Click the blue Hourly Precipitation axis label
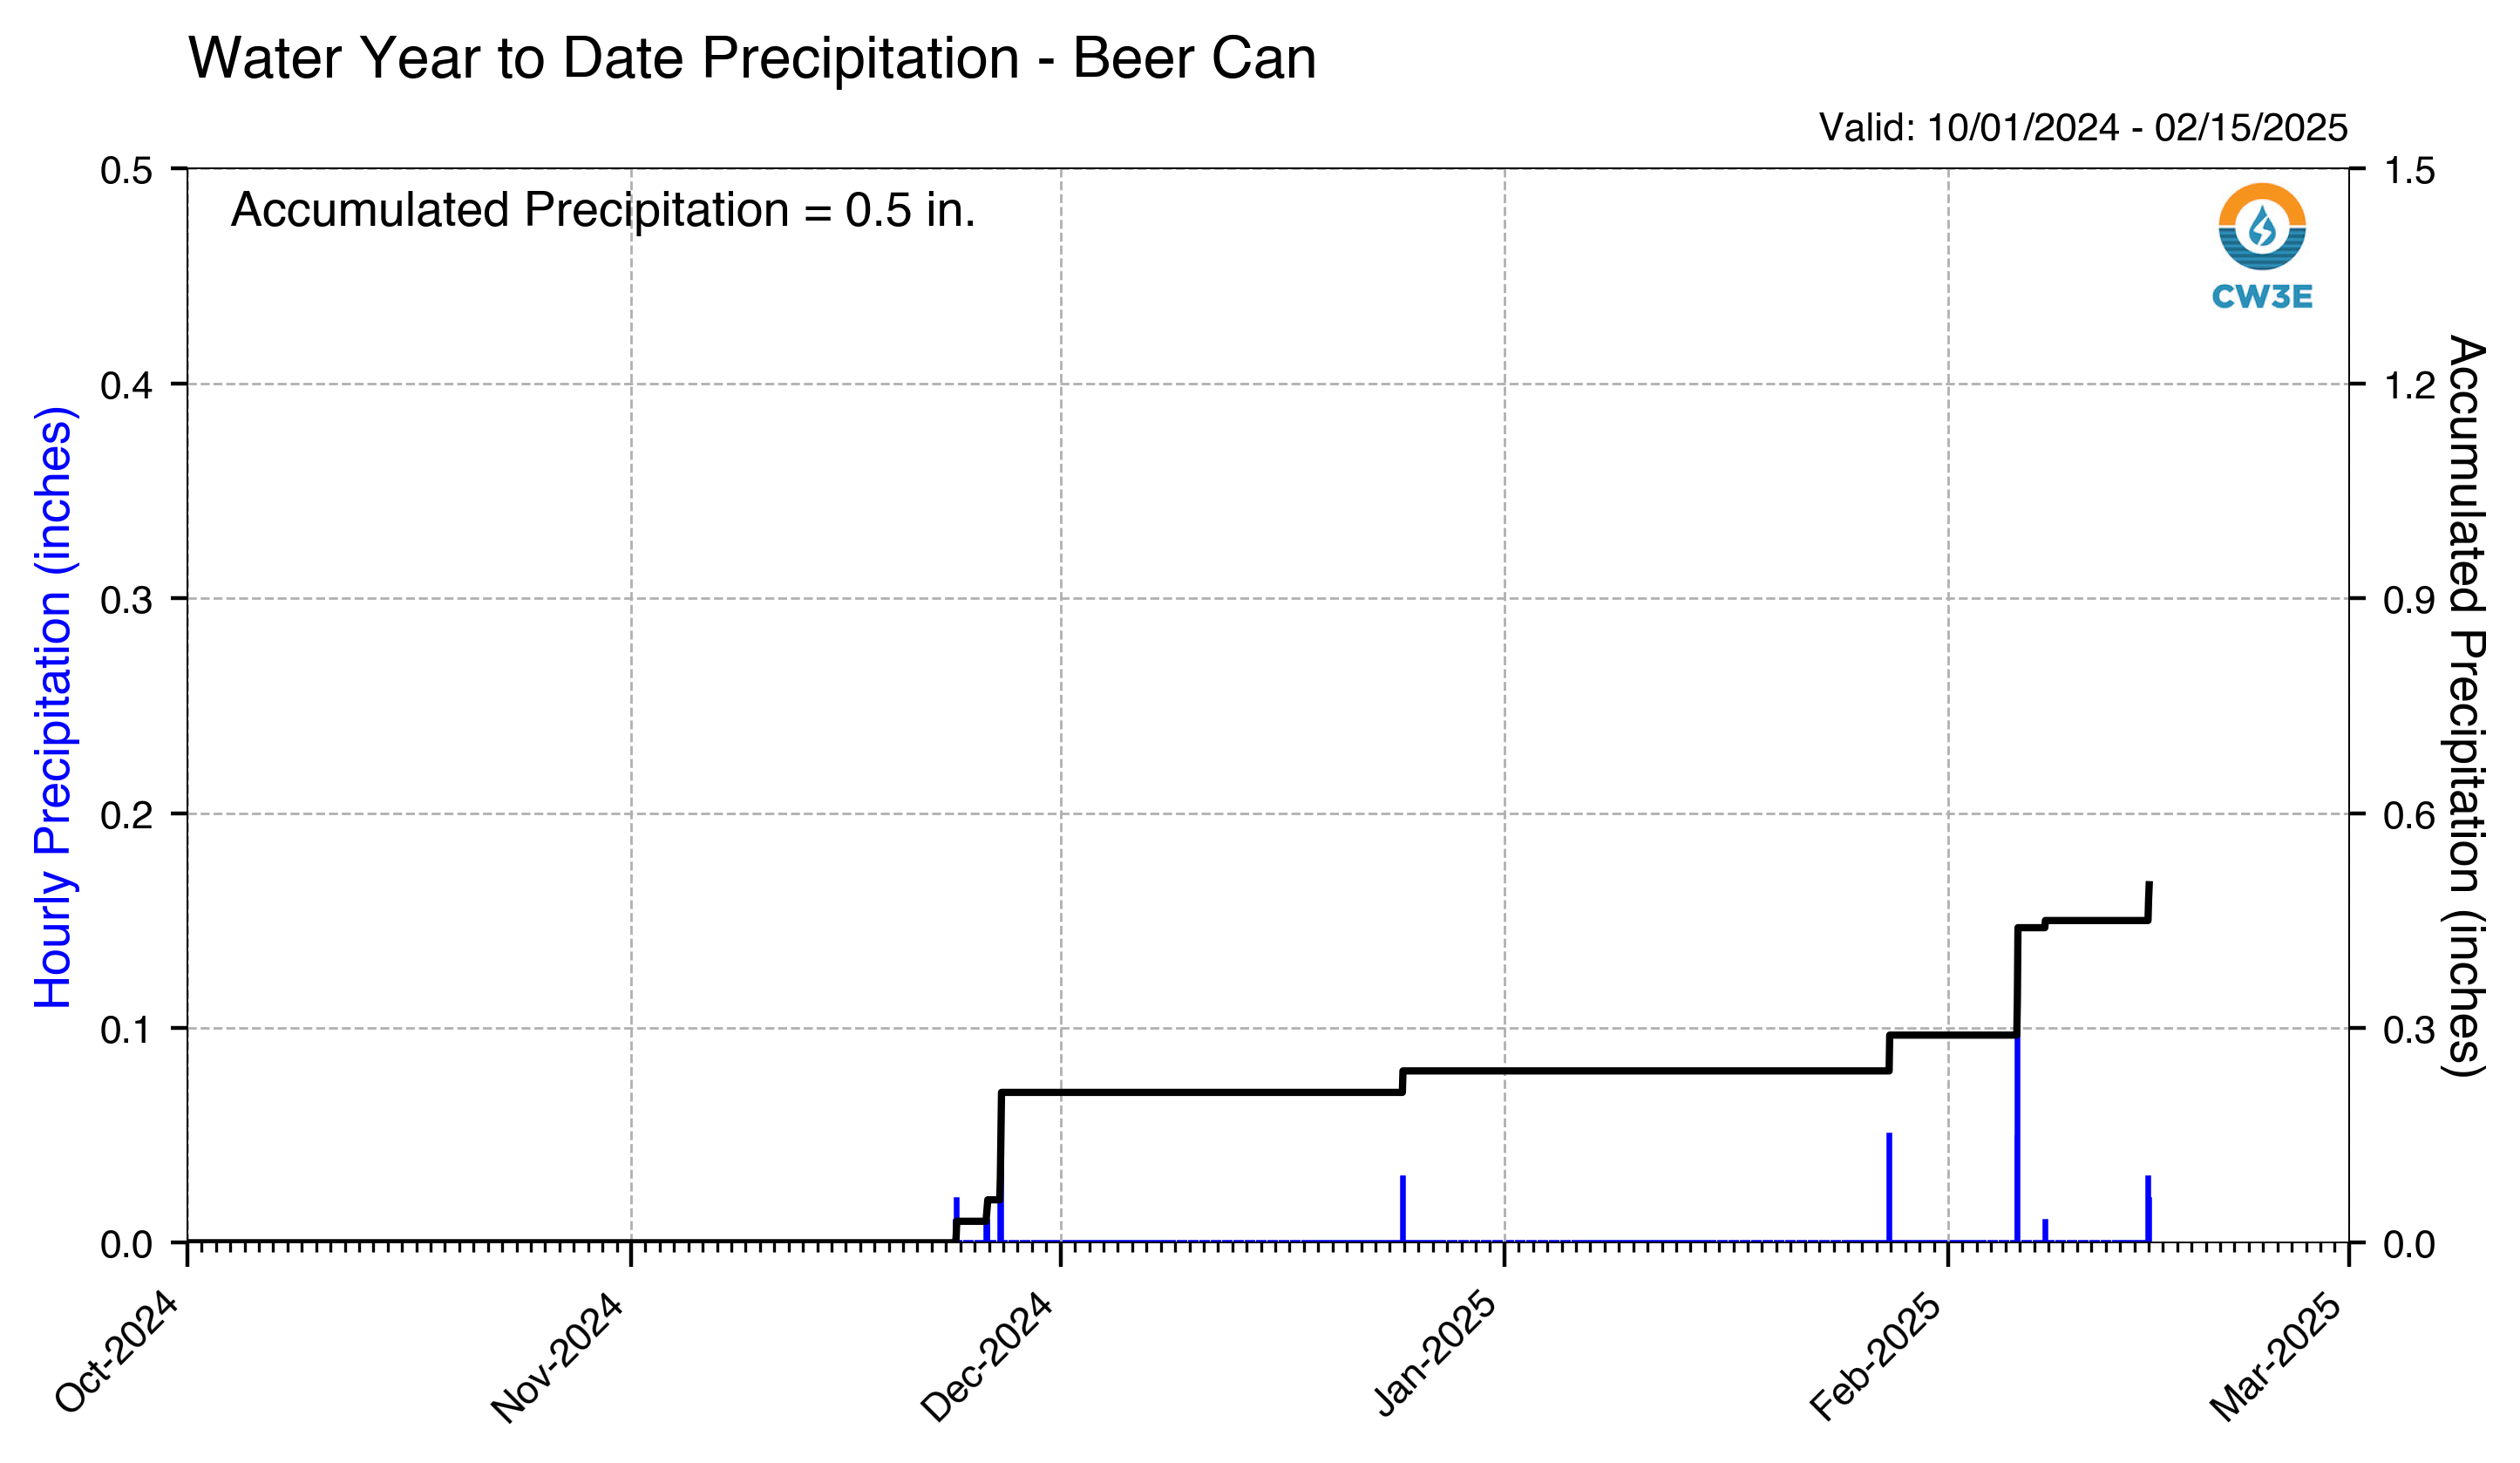This screenshot has width=2520, height=1463. (x=53, y=707)
